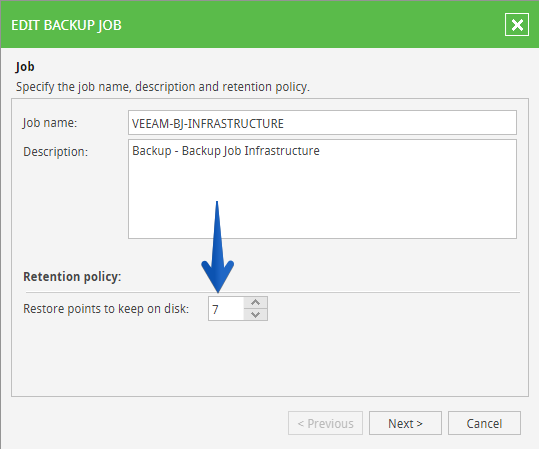Click the Retention policy heading

[x=72, y=276]
